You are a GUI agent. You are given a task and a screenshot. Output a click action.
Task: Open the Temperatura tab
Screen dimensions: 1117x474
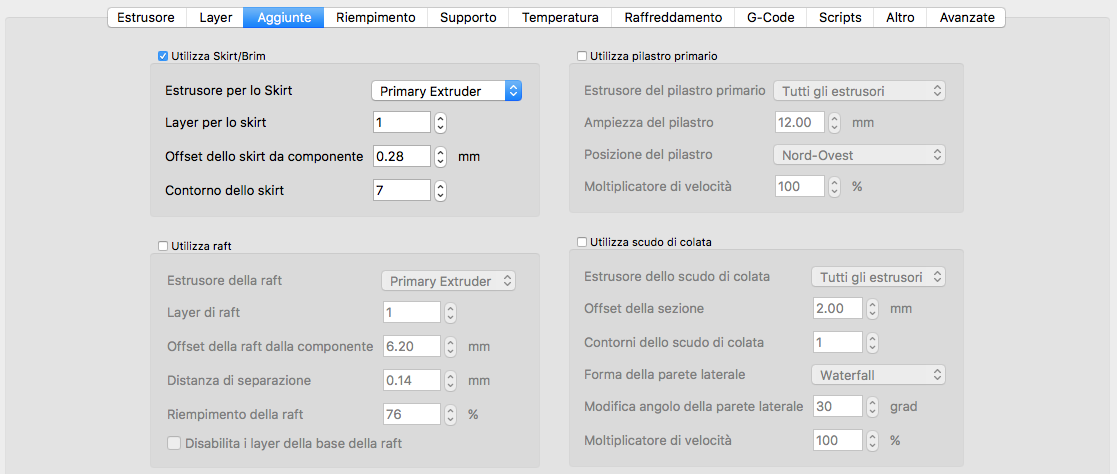click(x=560, y=17)
